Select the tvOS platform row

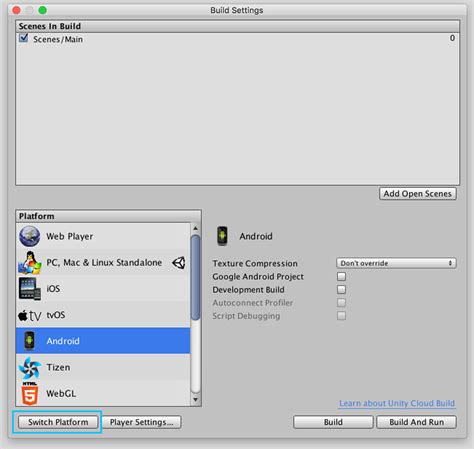click(103, 315)
